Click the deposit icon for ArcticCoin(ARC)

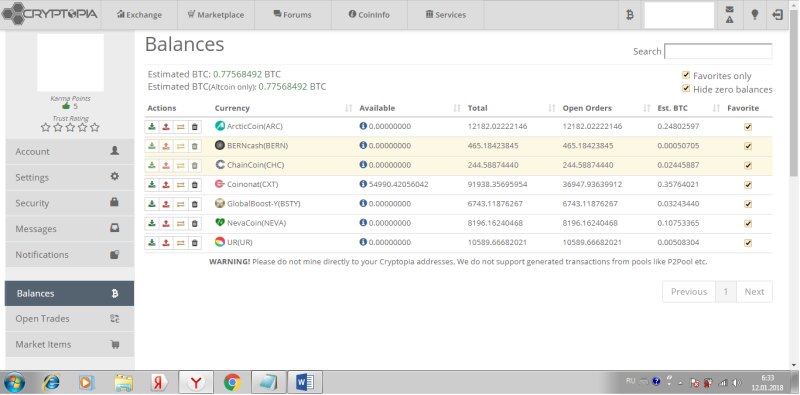point(152,127)
